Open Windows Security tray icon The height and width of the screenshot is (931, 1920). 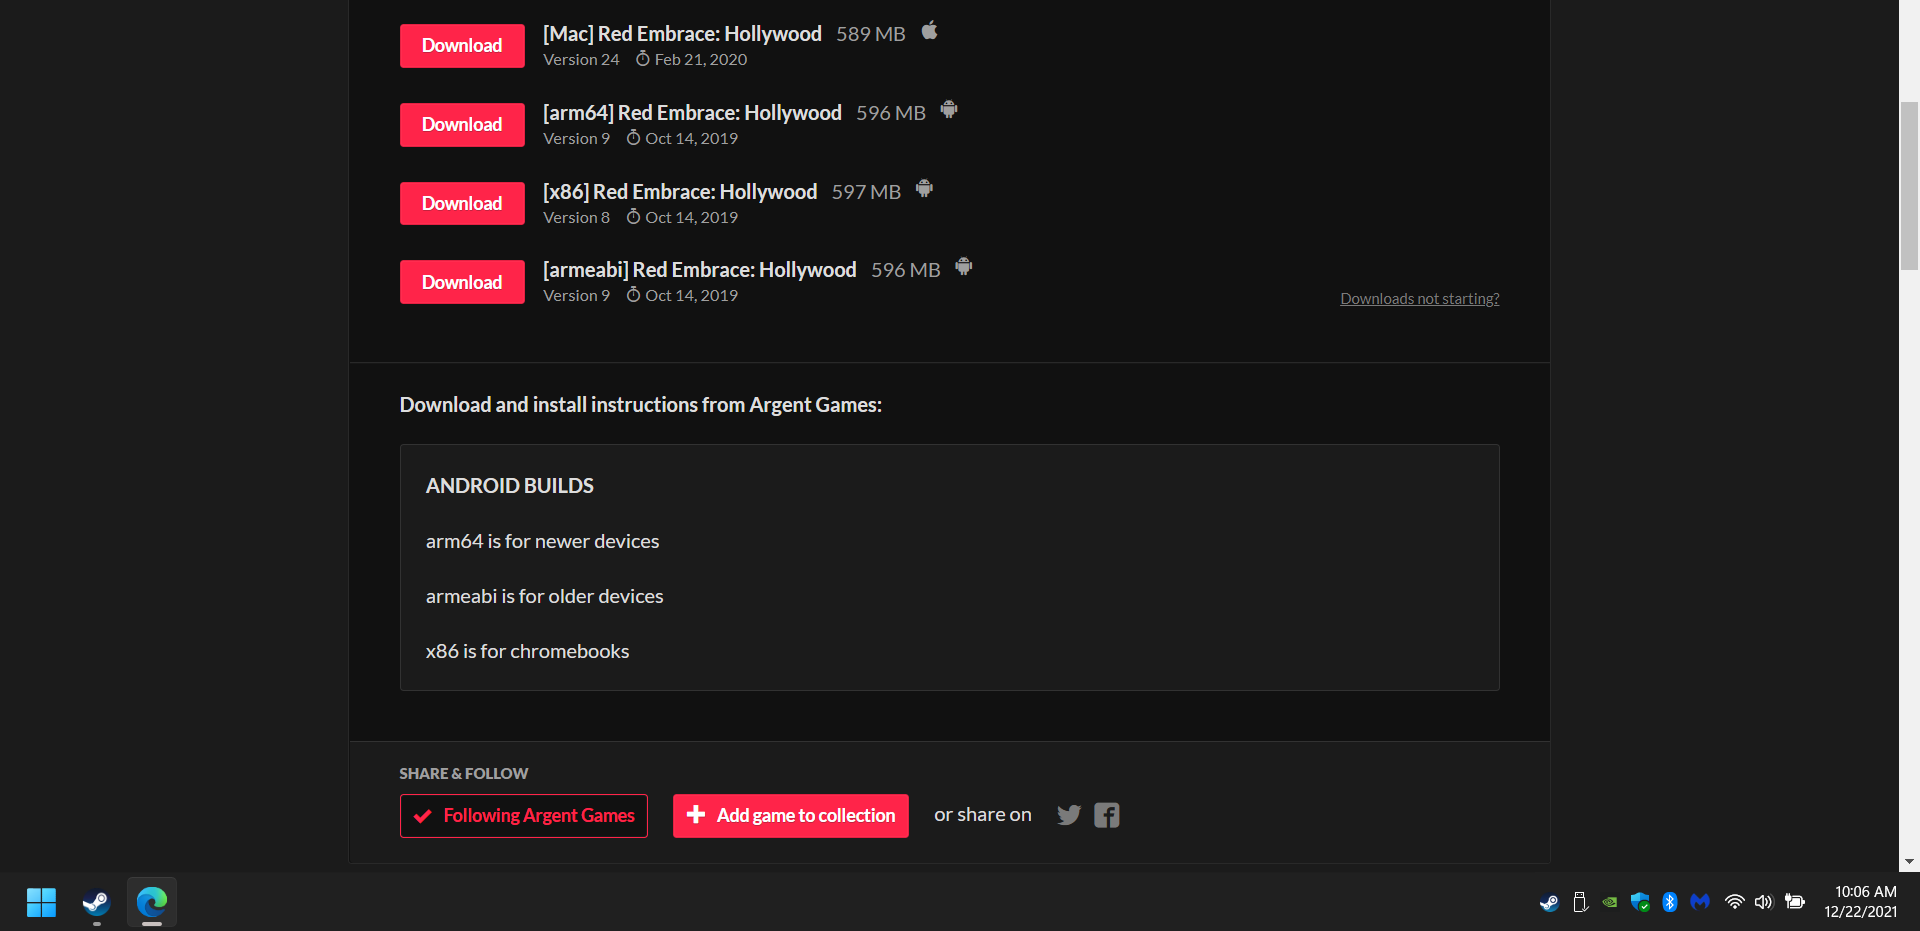coord(1640,902)
